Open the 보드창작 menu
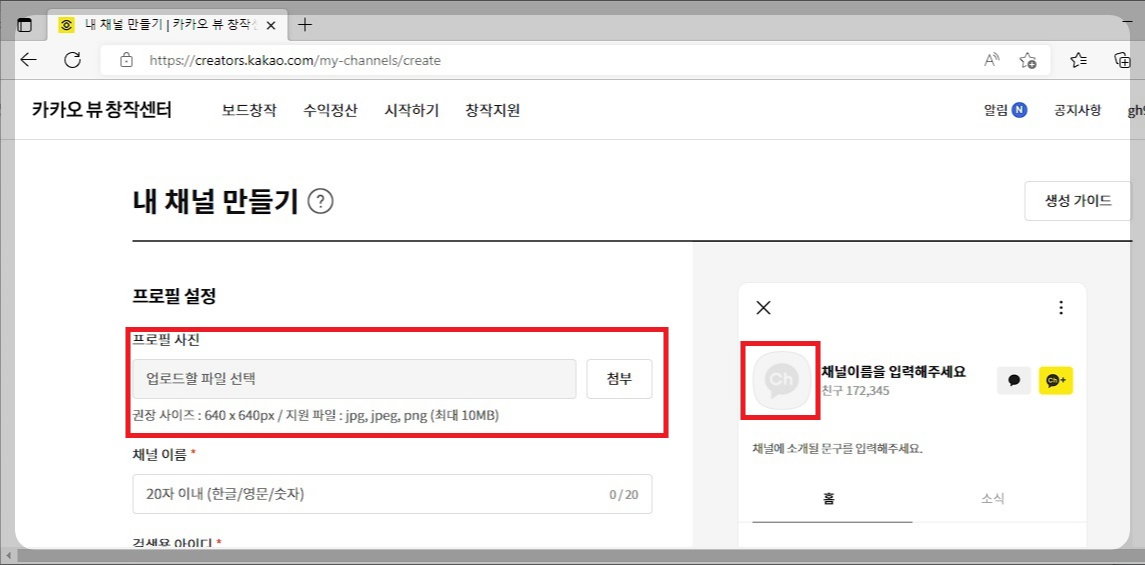Screen dimensions: 1145x565 click(x=249, y=111)
